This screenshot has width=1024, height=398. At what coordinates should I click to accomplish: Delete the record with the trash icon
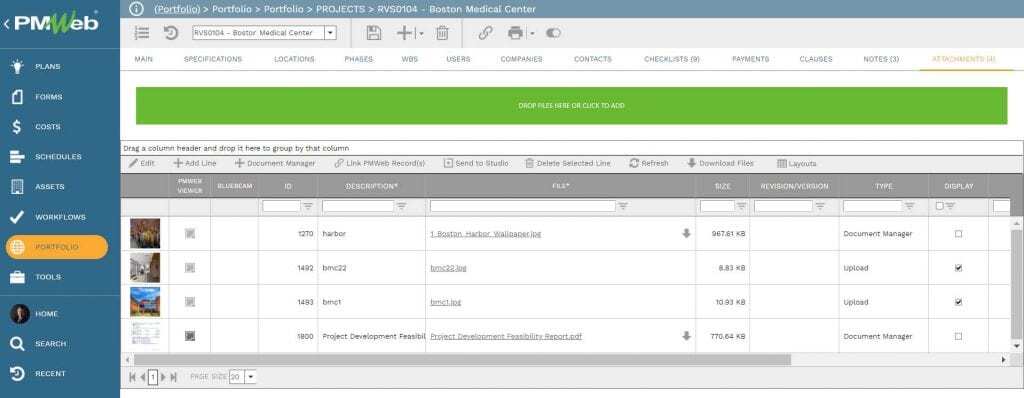point(442,33)
